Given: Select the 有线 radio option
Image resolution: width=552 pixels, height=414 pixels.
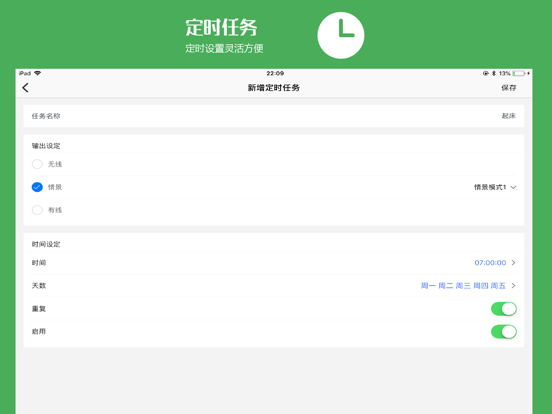Looking at the screenshot, I should click(37, 210).
